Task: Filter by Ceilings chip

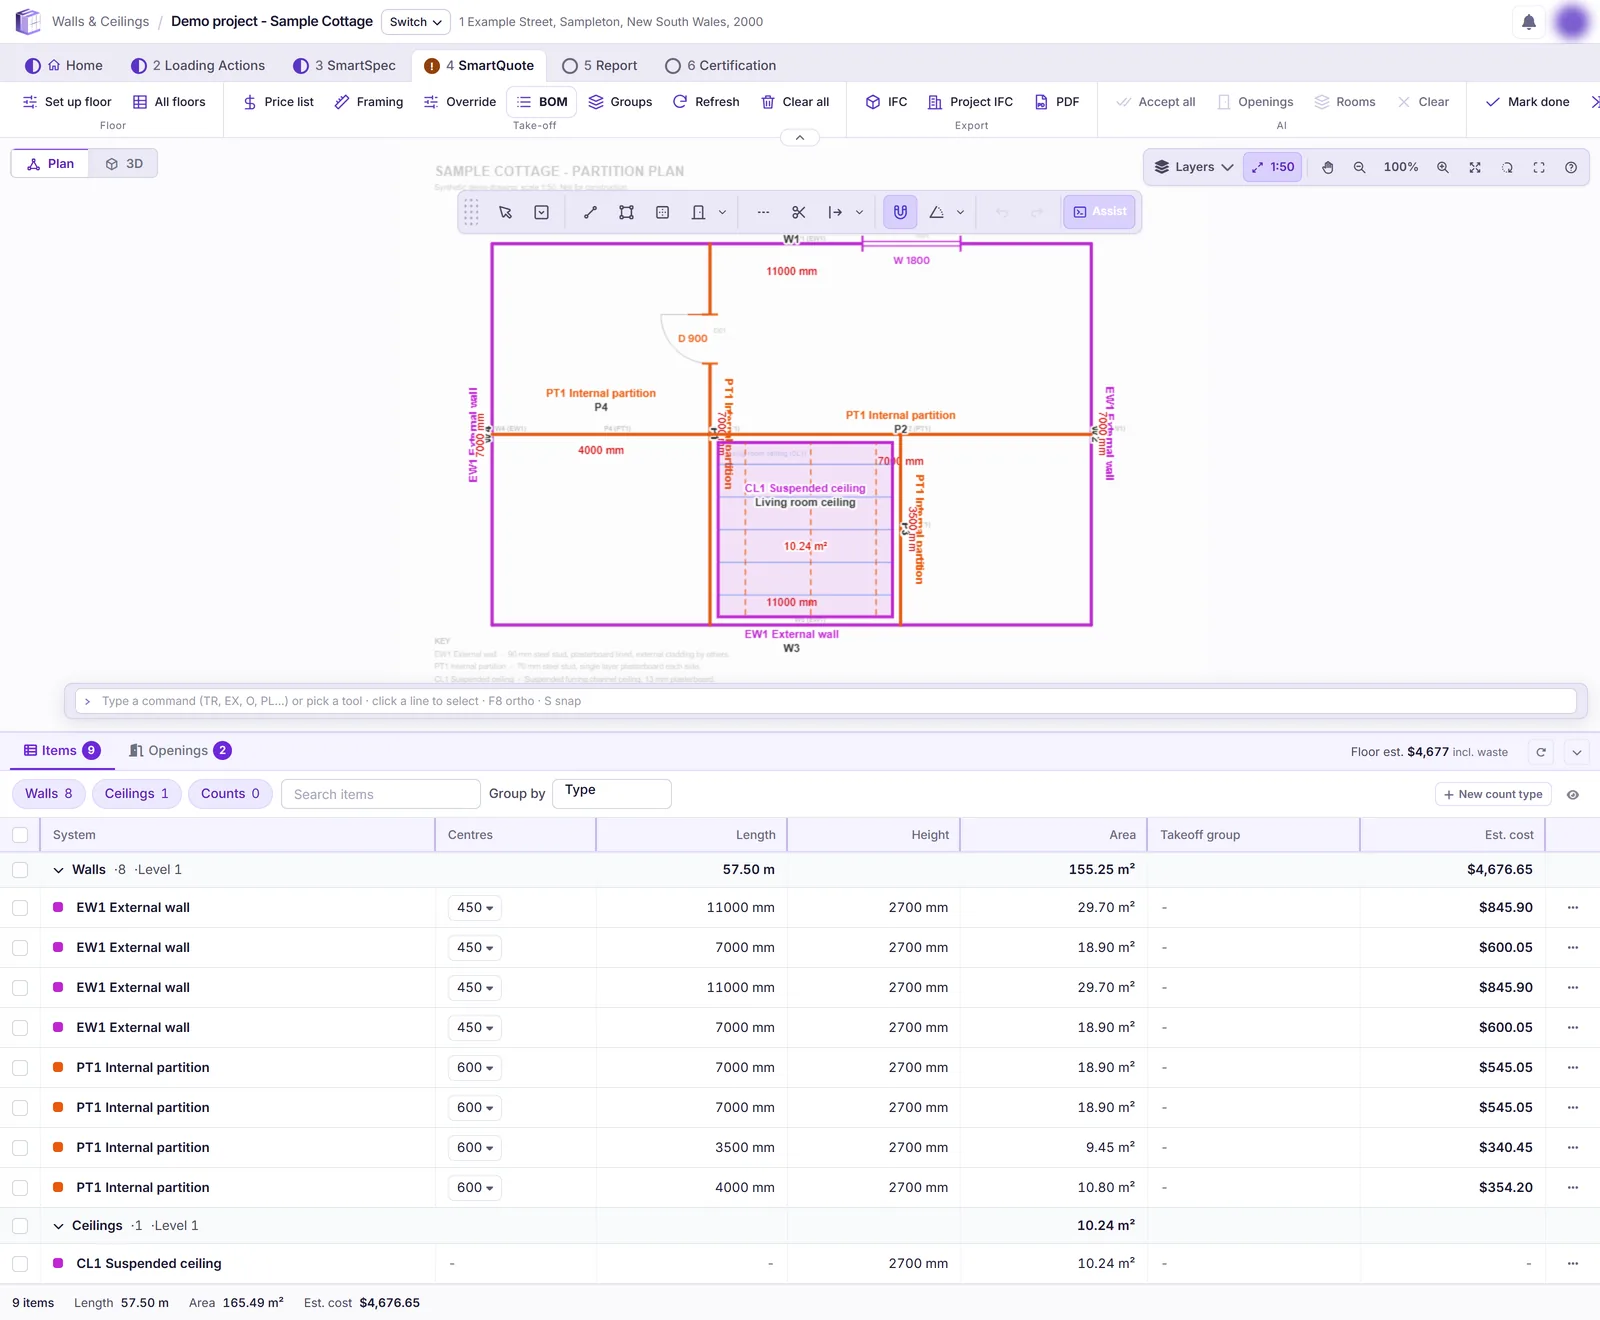Action: coord(137,794)
